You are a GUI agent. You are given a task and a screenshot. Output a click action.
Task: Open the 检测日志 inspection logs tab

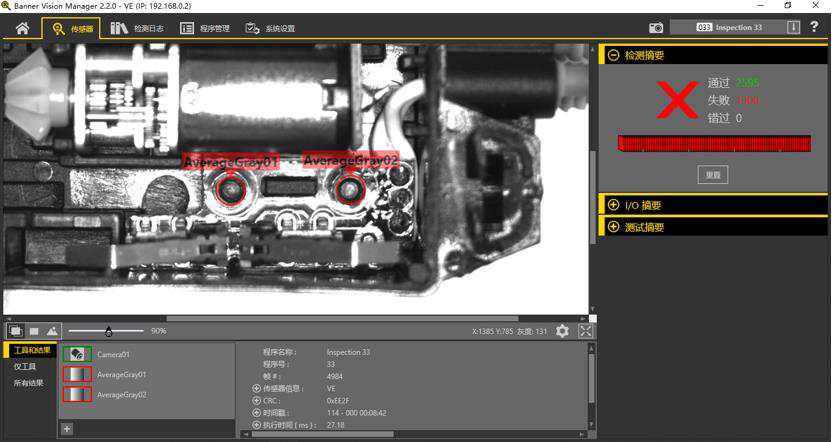click(140, 28)
